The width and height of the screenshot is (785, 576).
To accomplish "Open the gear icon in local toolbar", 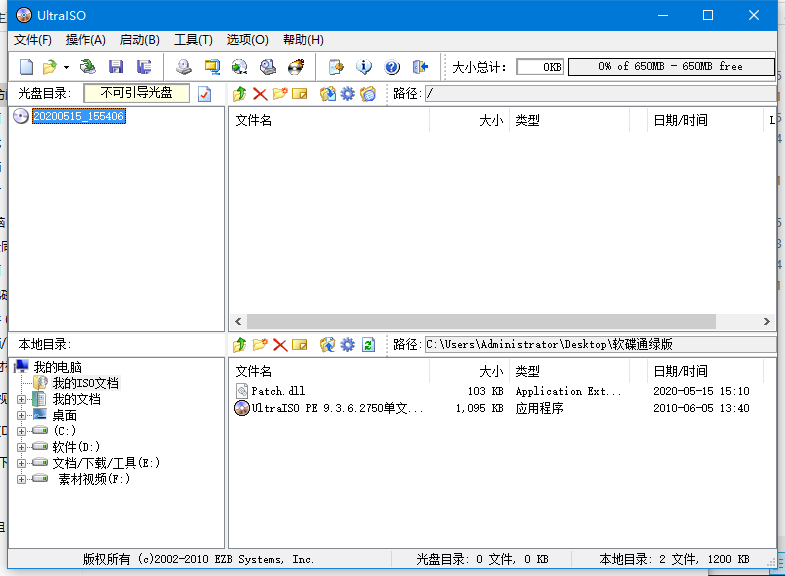I will [x=347, y=345].
